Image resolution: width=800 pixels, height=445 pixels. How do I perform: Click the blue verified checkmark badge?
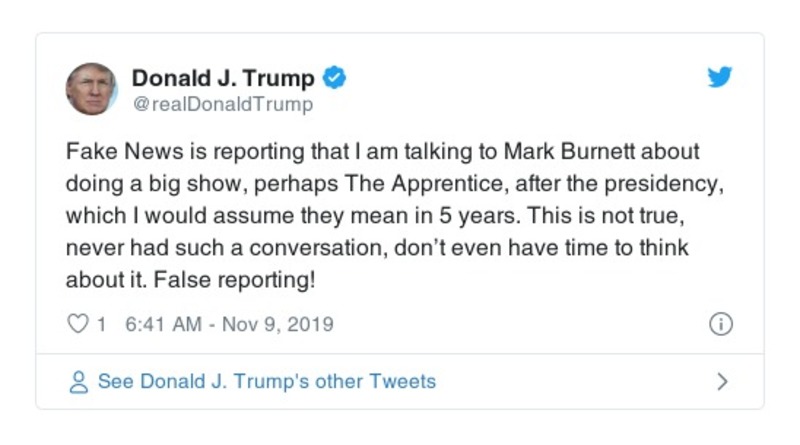point(336,78)
